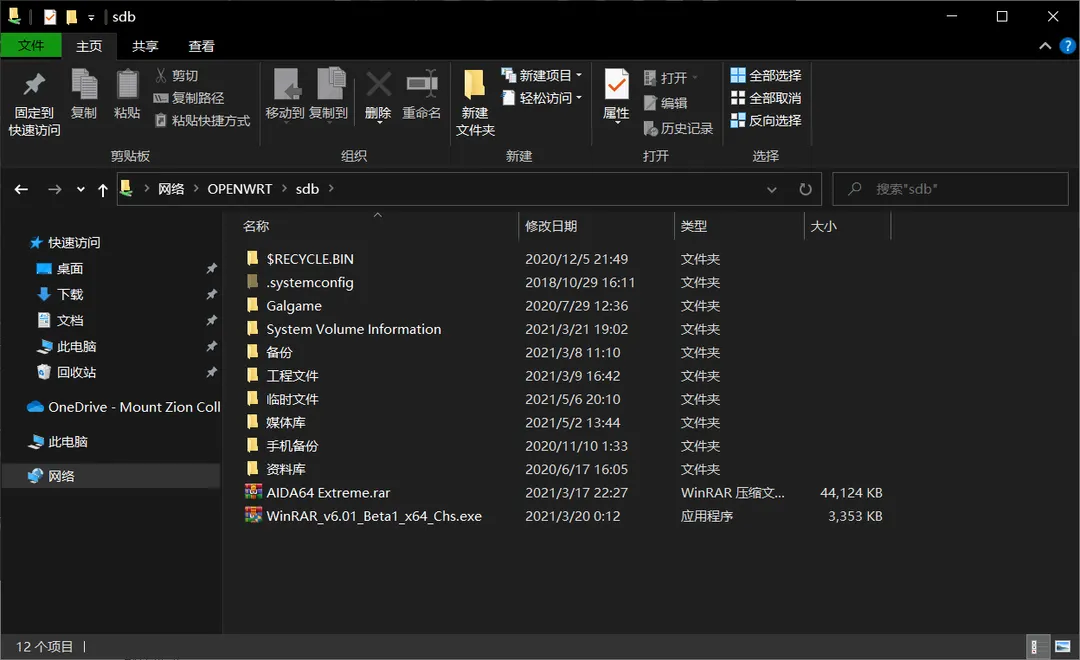Viewport: 1080px width, 660px height.
Task: Click Copy path (复制路径) in ribbon
Action: [x=189, y=98]
